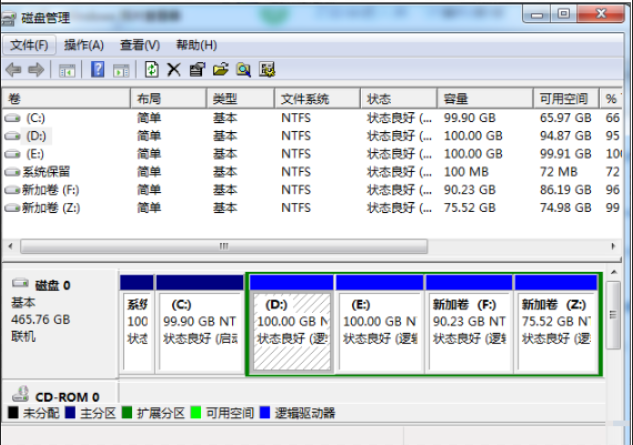Viewport: 633px width, 445px height.
Task: Click the green refresh toolbar icon
Action: (x=151, y=69)
